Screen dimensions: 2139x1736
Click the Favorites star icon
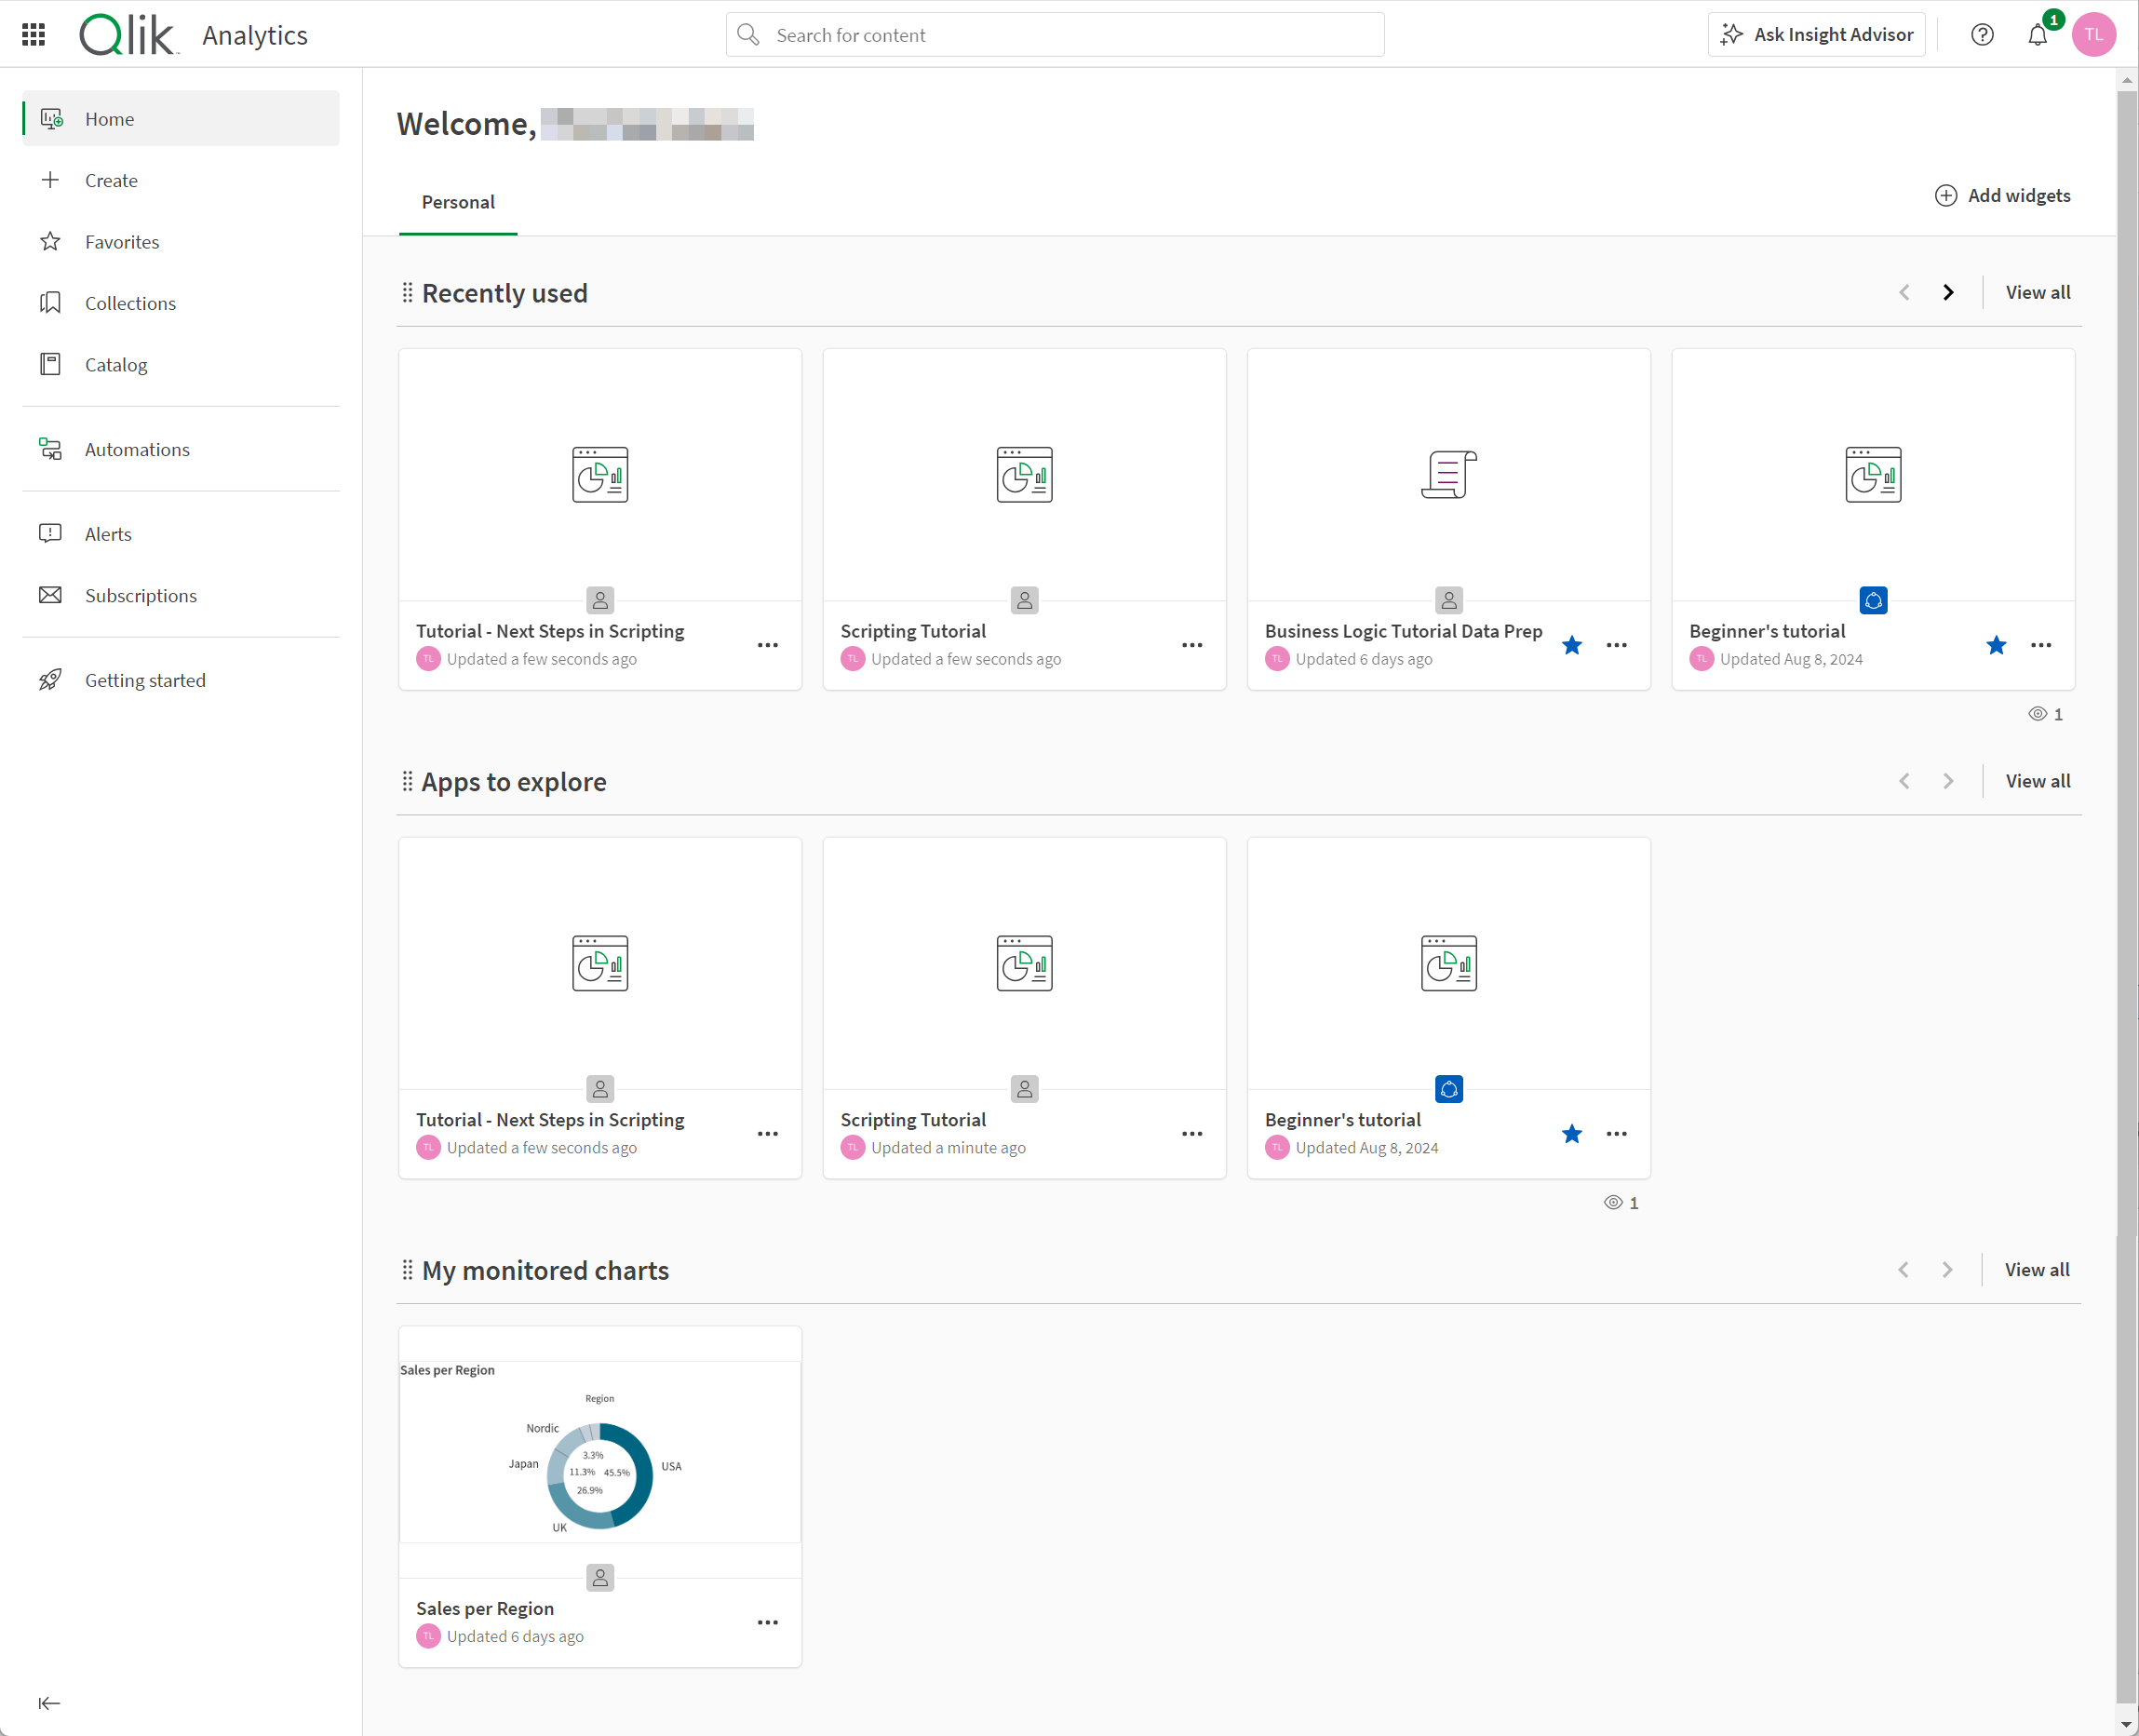click(x=51, y=241)
